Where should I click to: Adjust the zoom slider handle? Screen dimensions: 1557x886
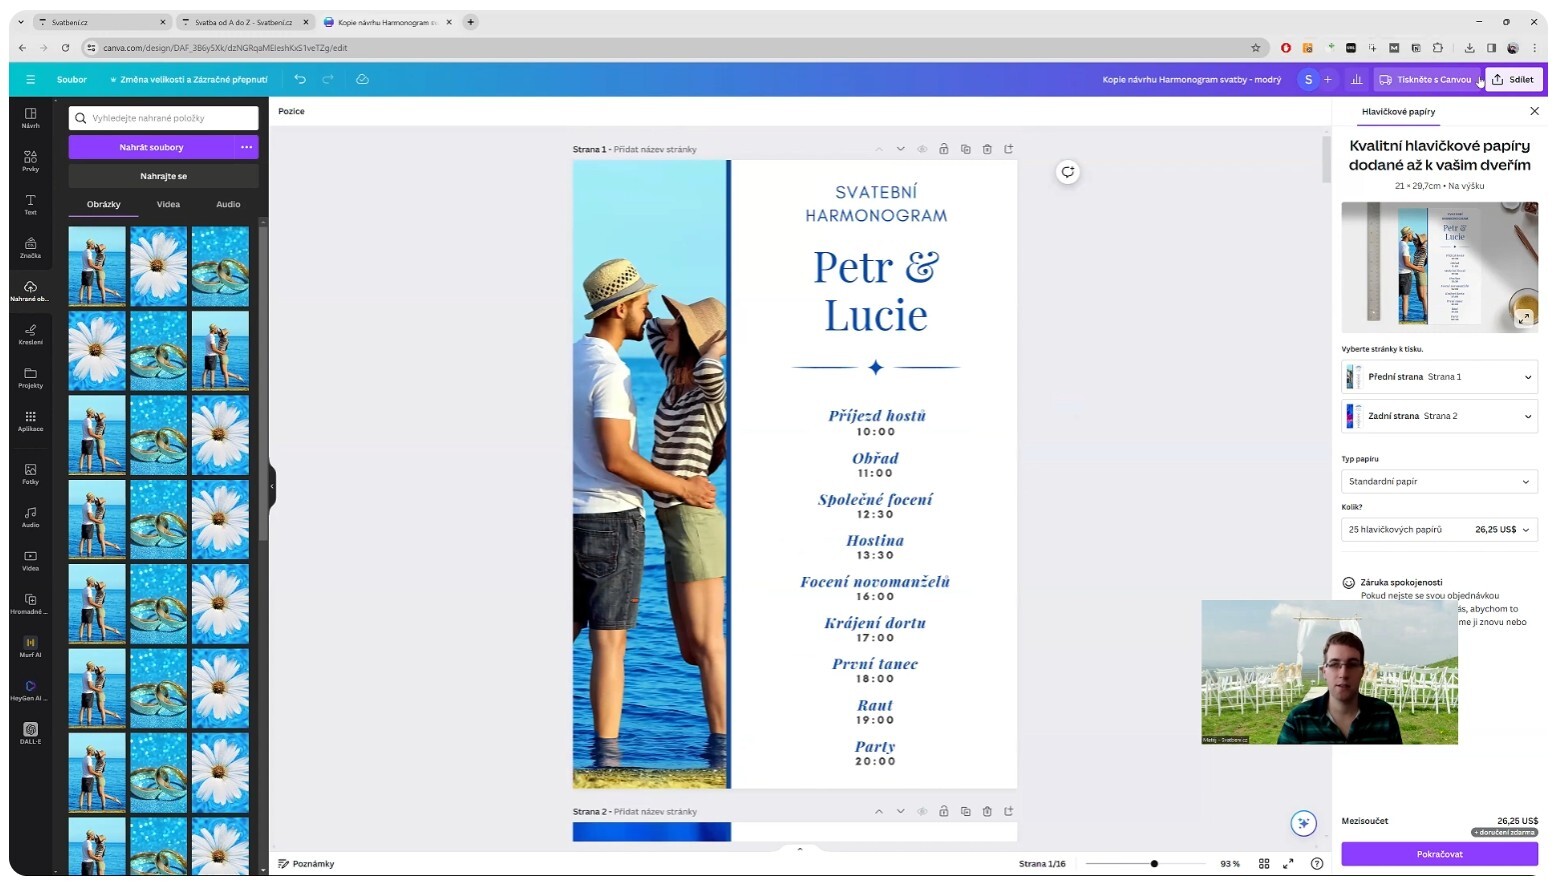click(1154, 863)
